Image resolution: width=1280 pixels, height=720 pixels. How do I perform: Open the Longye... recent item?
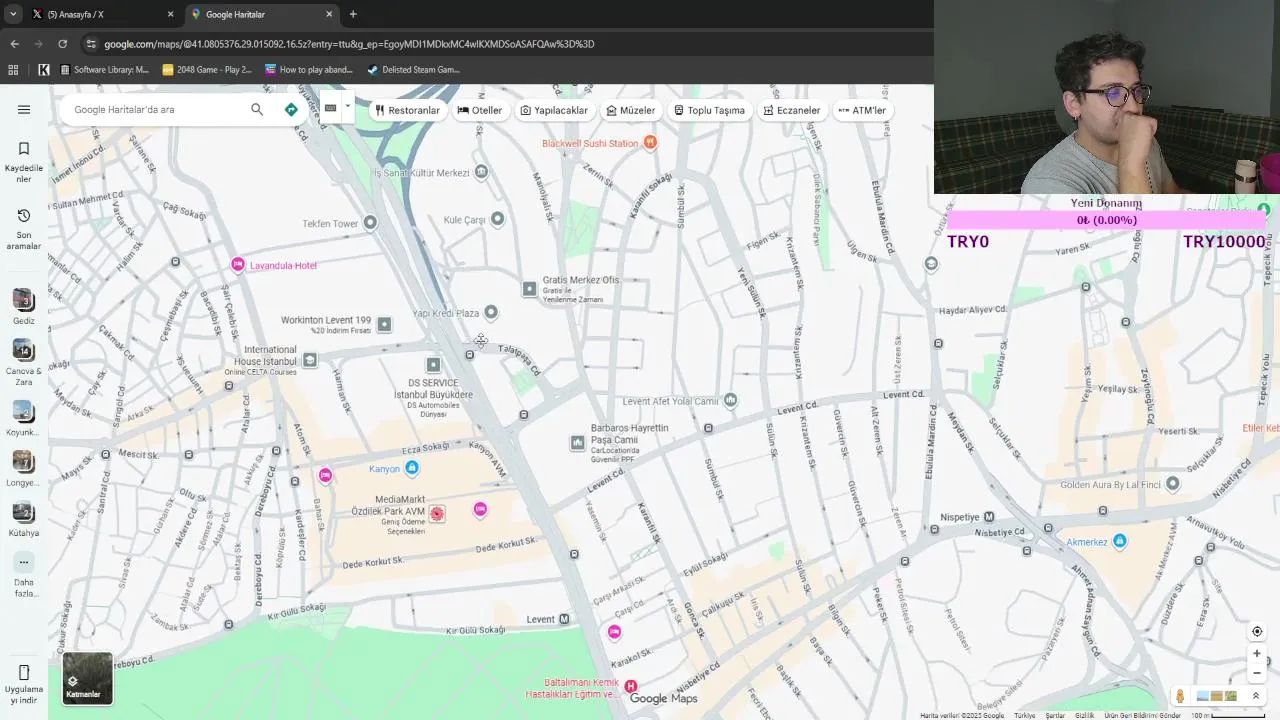coord(24,469)
